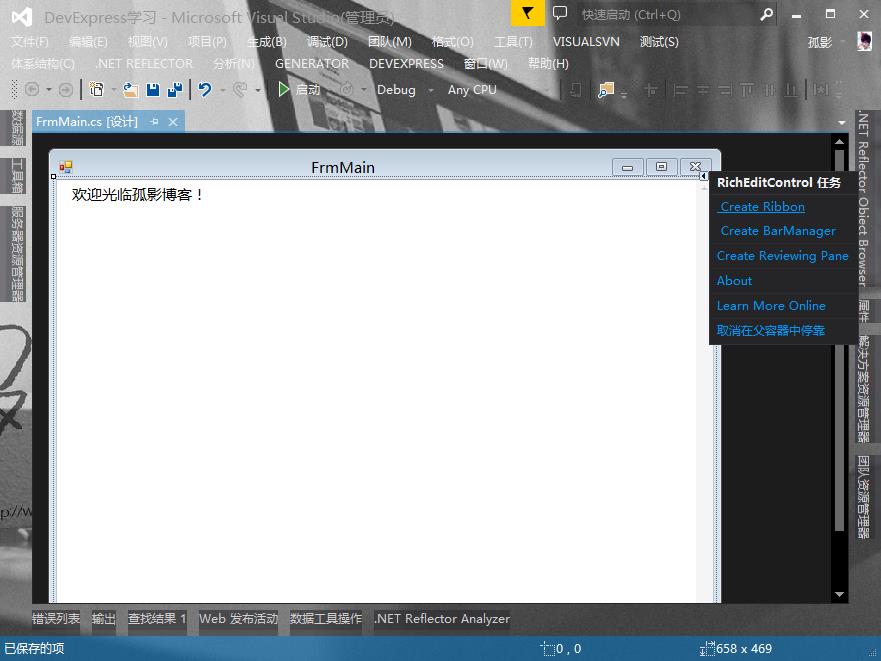Open the document tab list dropdown

(841, 123)
